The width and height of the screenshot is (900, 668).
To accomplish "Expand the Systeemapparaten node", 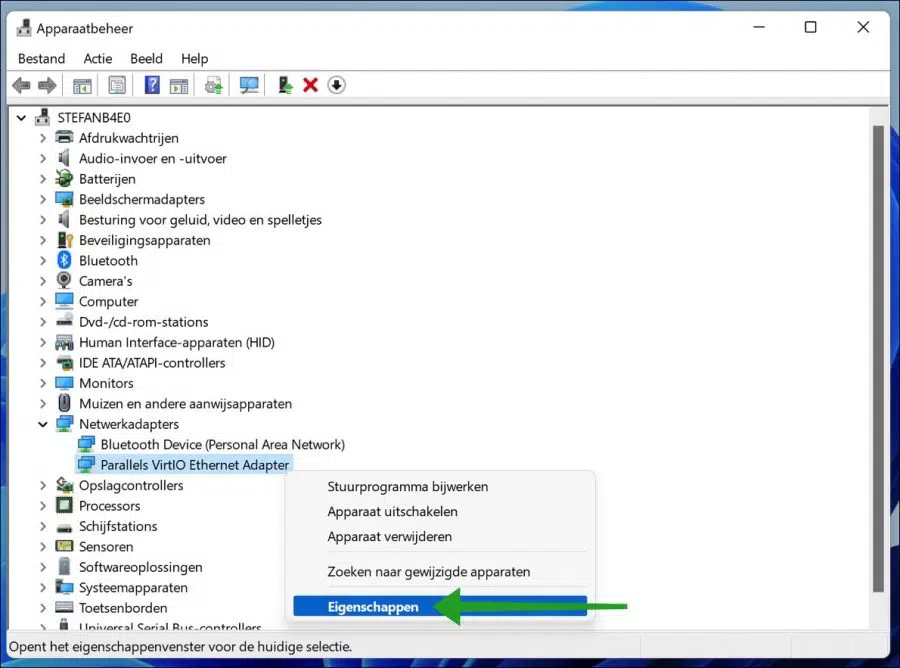I will click(x=43, y=587).
